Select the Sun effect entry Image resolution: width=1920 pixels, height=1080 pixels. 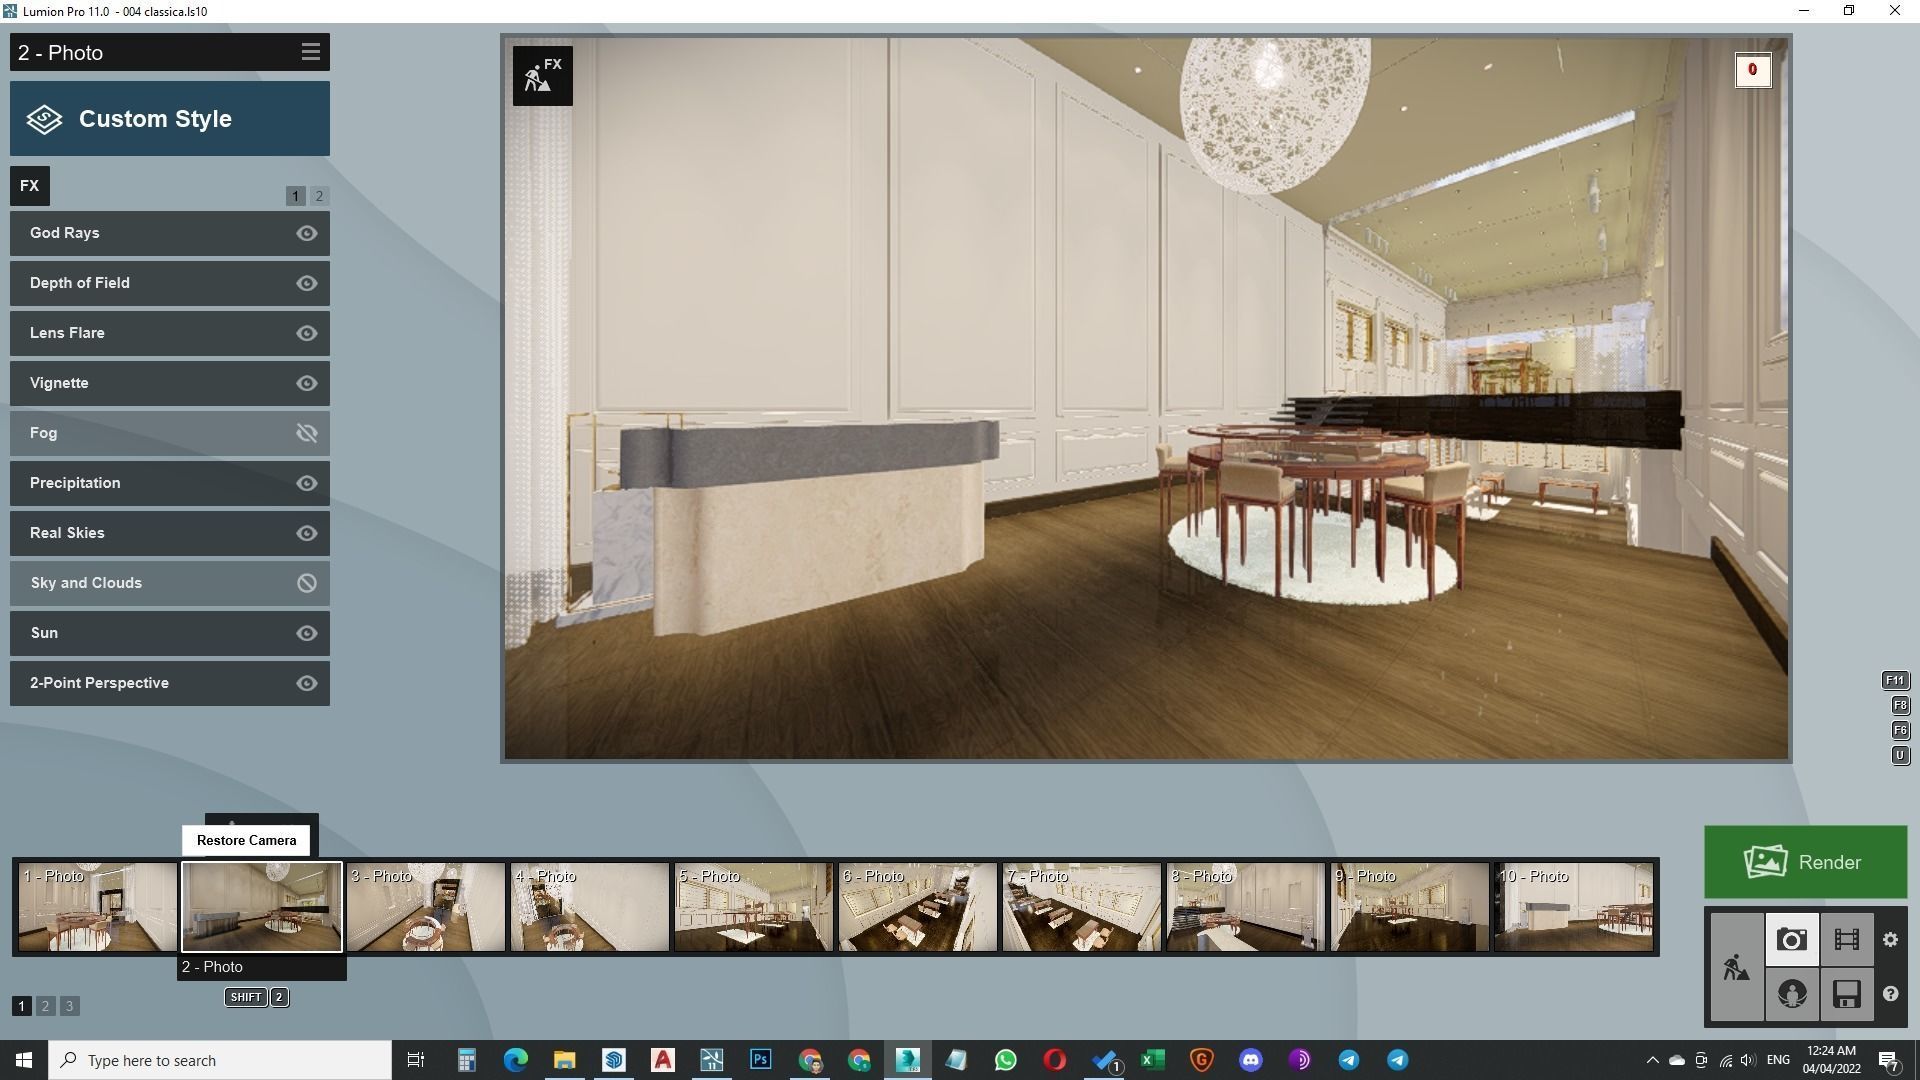170,633
